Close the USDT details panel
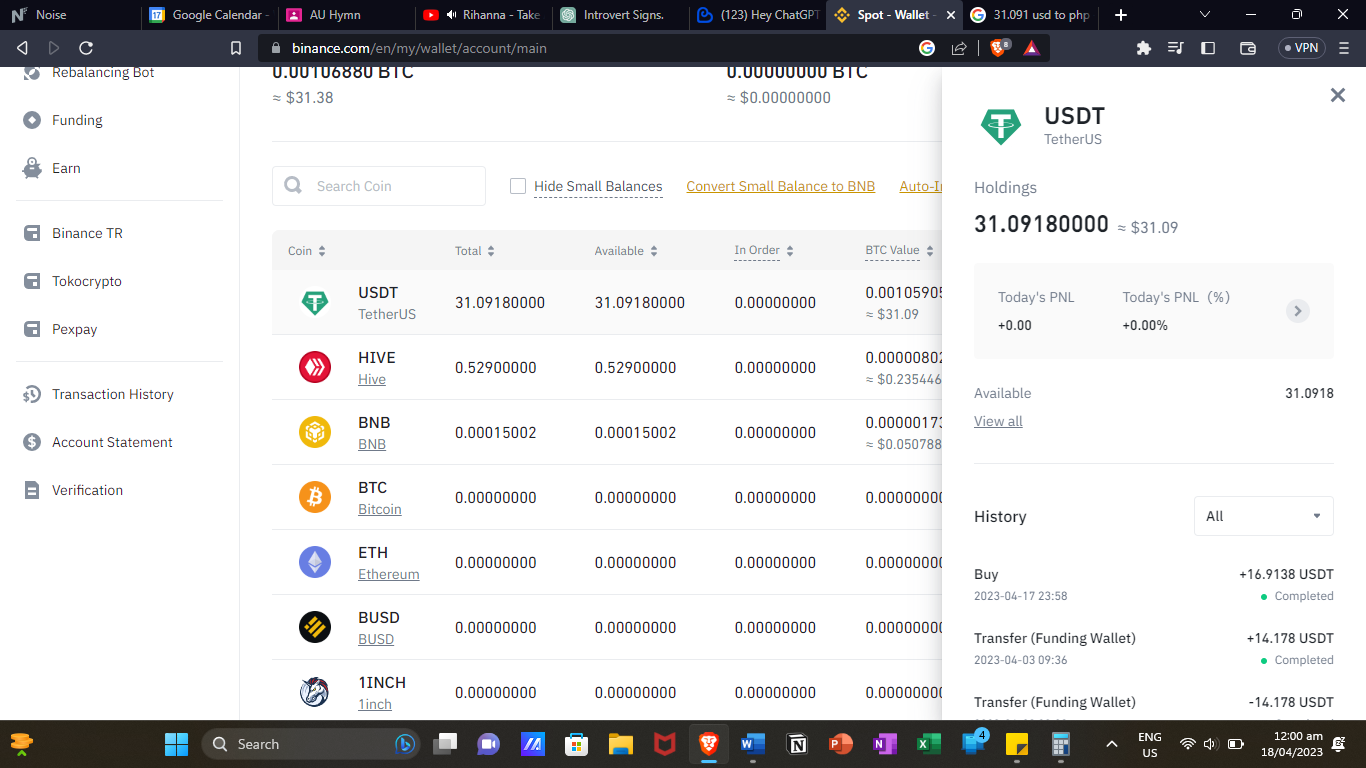This screenshot has width=1366, height=768. click(x=1337, y=95)
